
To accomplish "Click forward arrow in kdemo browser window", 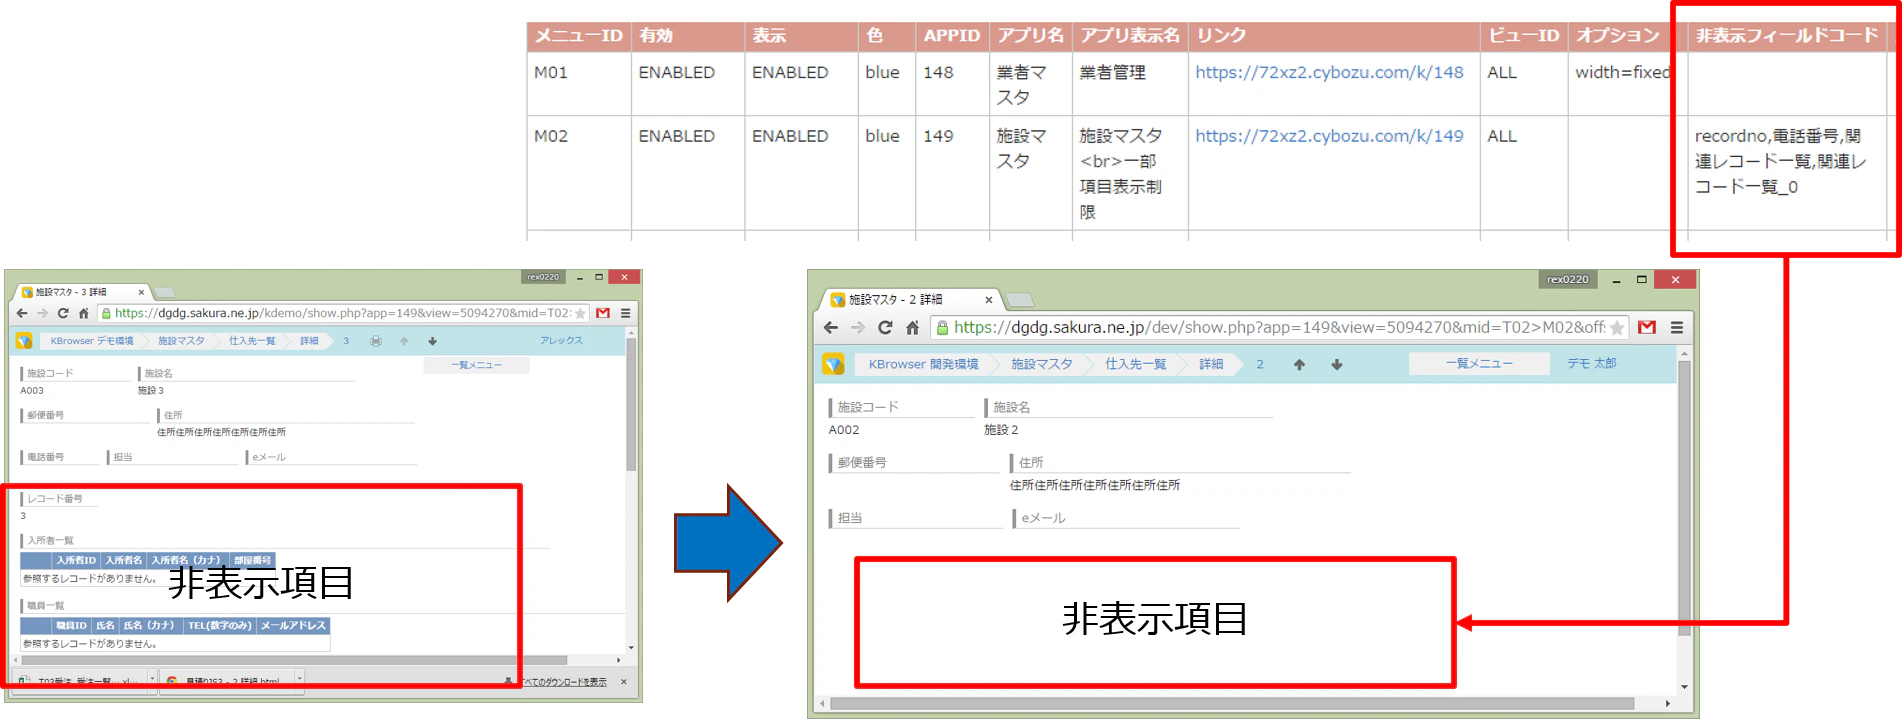I will (x=42, y=313).
